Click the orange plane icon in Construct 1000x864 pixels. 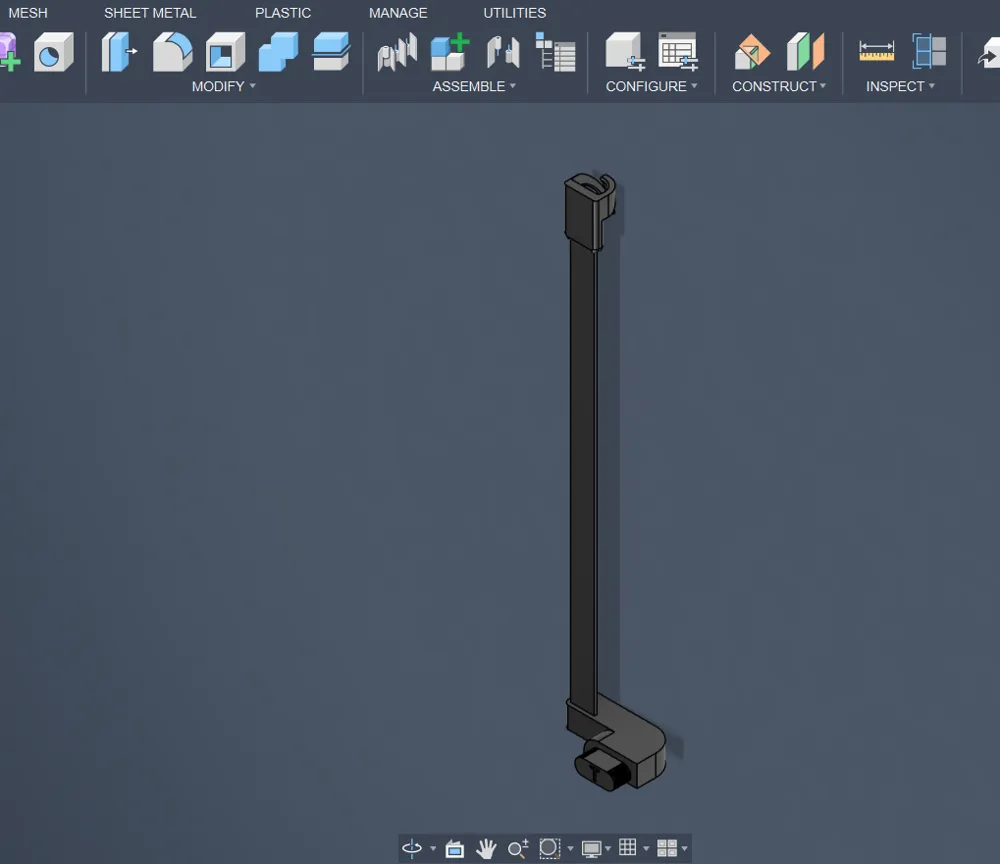tap(752, 52)
